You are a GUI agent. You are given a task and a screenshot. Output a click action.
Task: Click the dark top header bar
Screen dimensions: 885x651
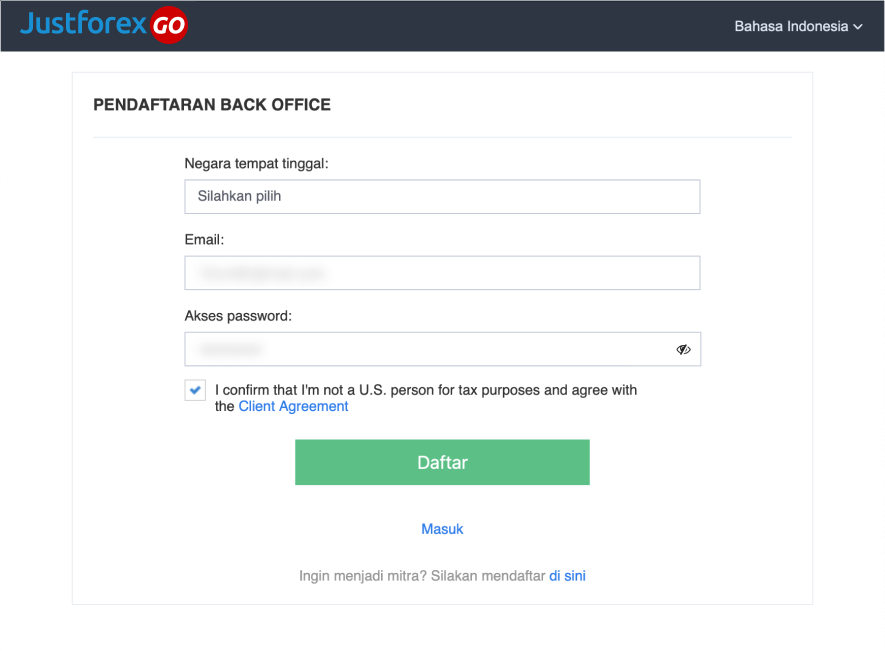pos(442,26)
